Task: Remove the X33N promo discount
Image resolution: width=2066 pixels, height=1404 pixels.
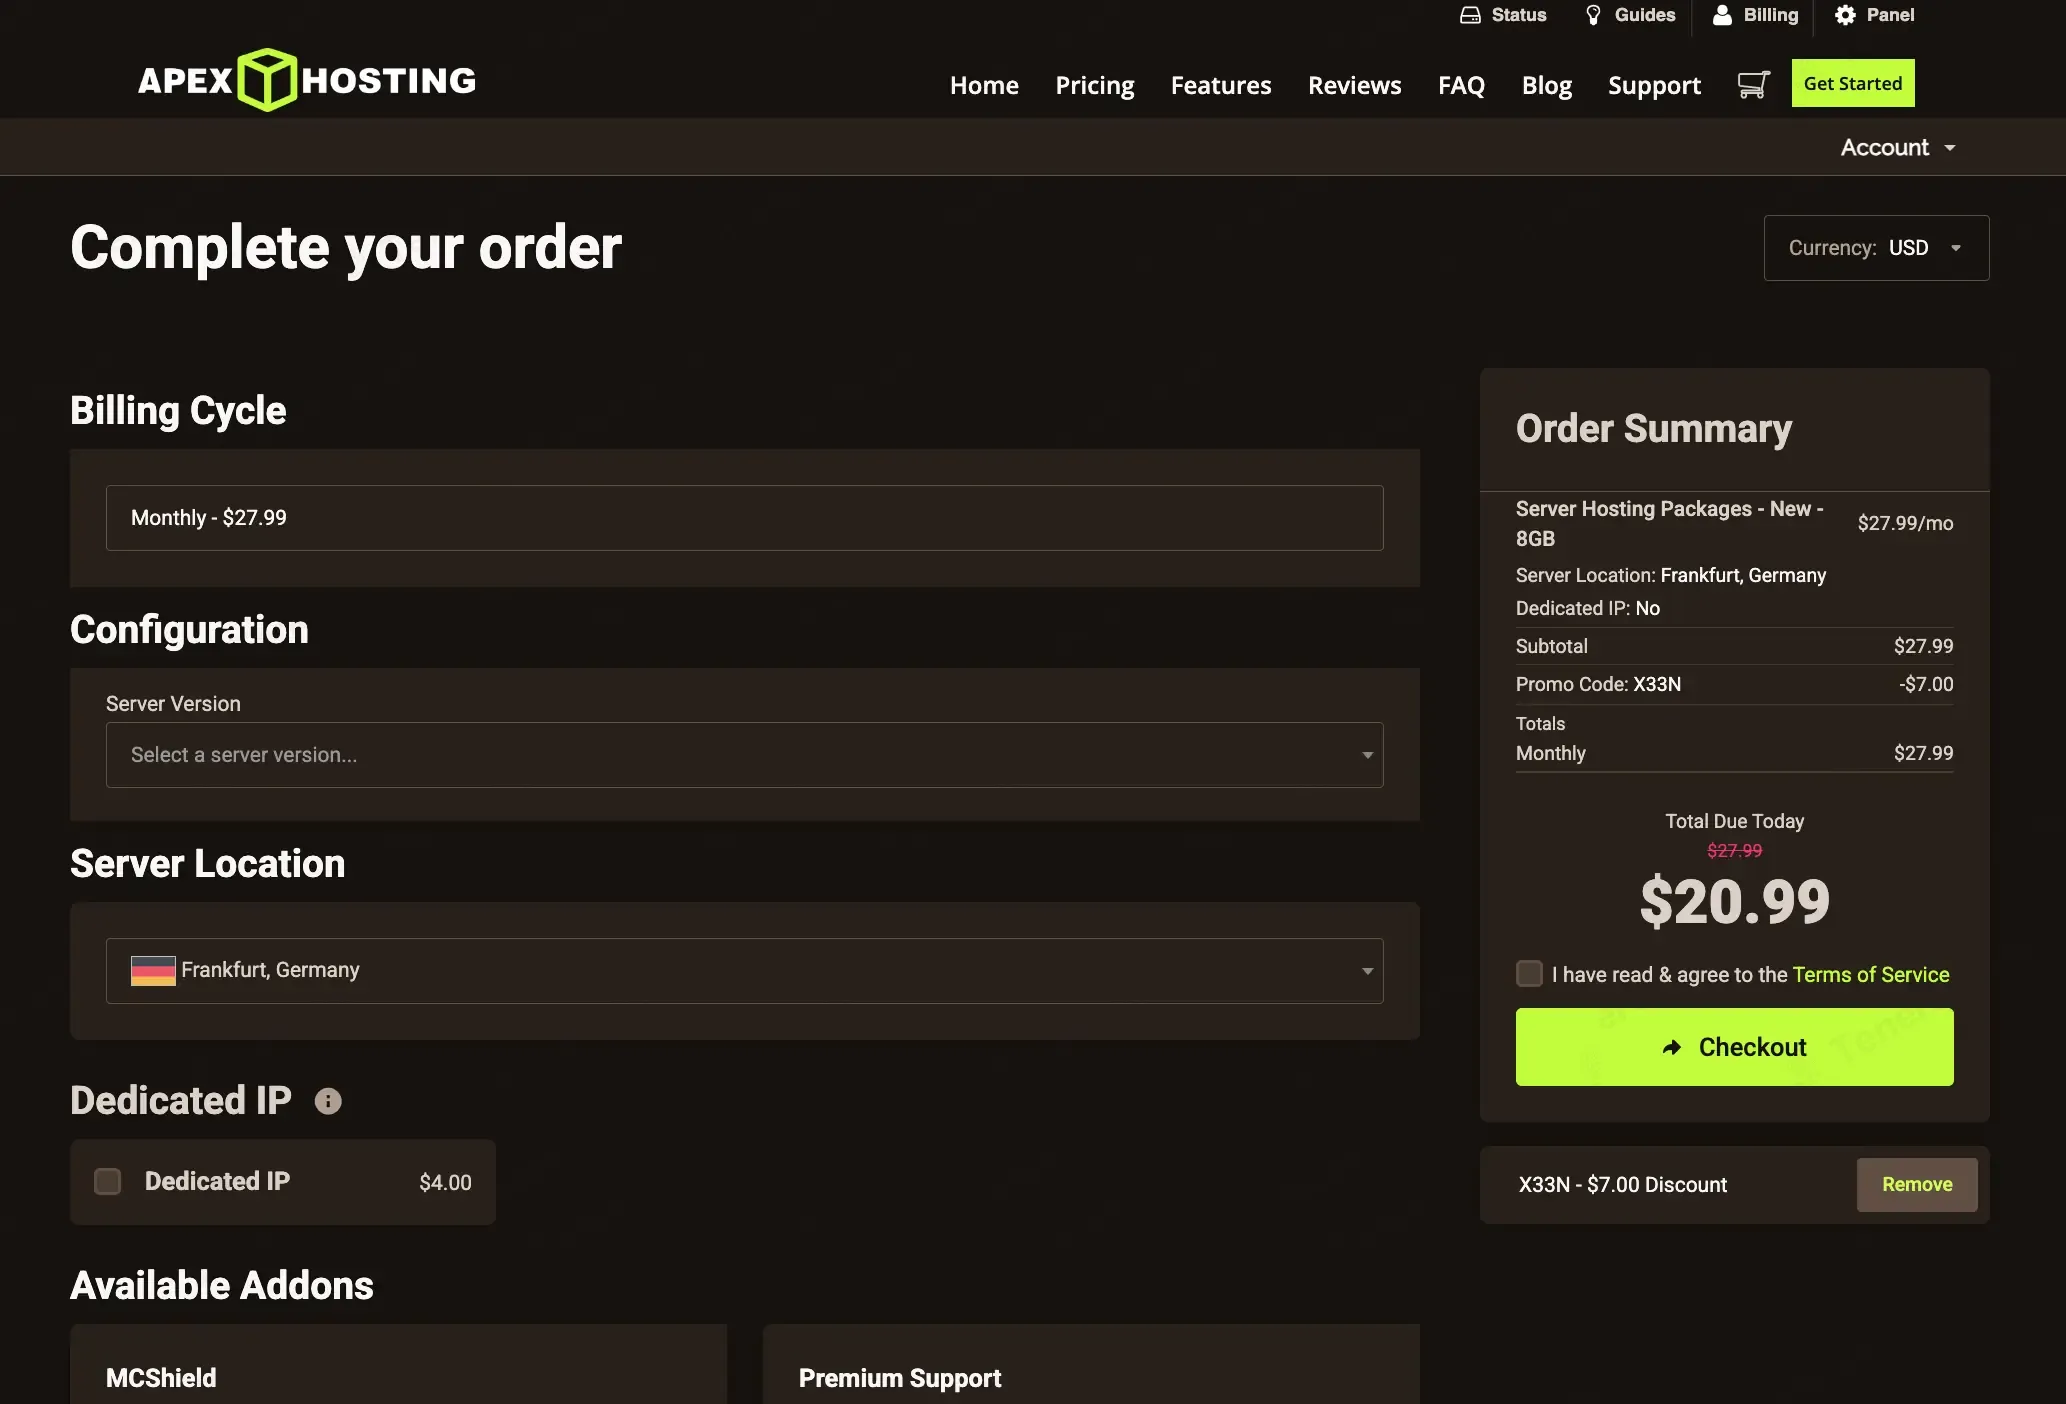Action: point(1916,1185)
